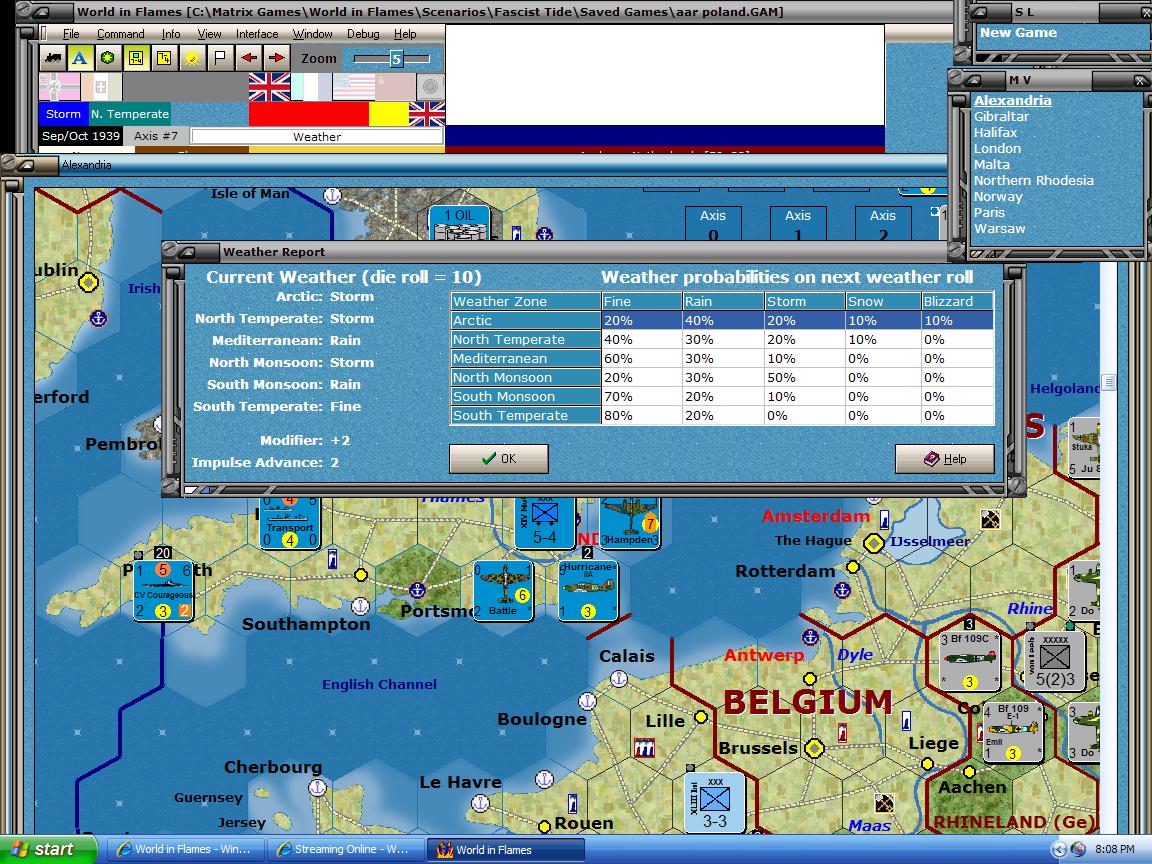The height and width of the screenshot is (864, 1152).
Task: Click New Game in the S L window
Action: (1018, 32)
